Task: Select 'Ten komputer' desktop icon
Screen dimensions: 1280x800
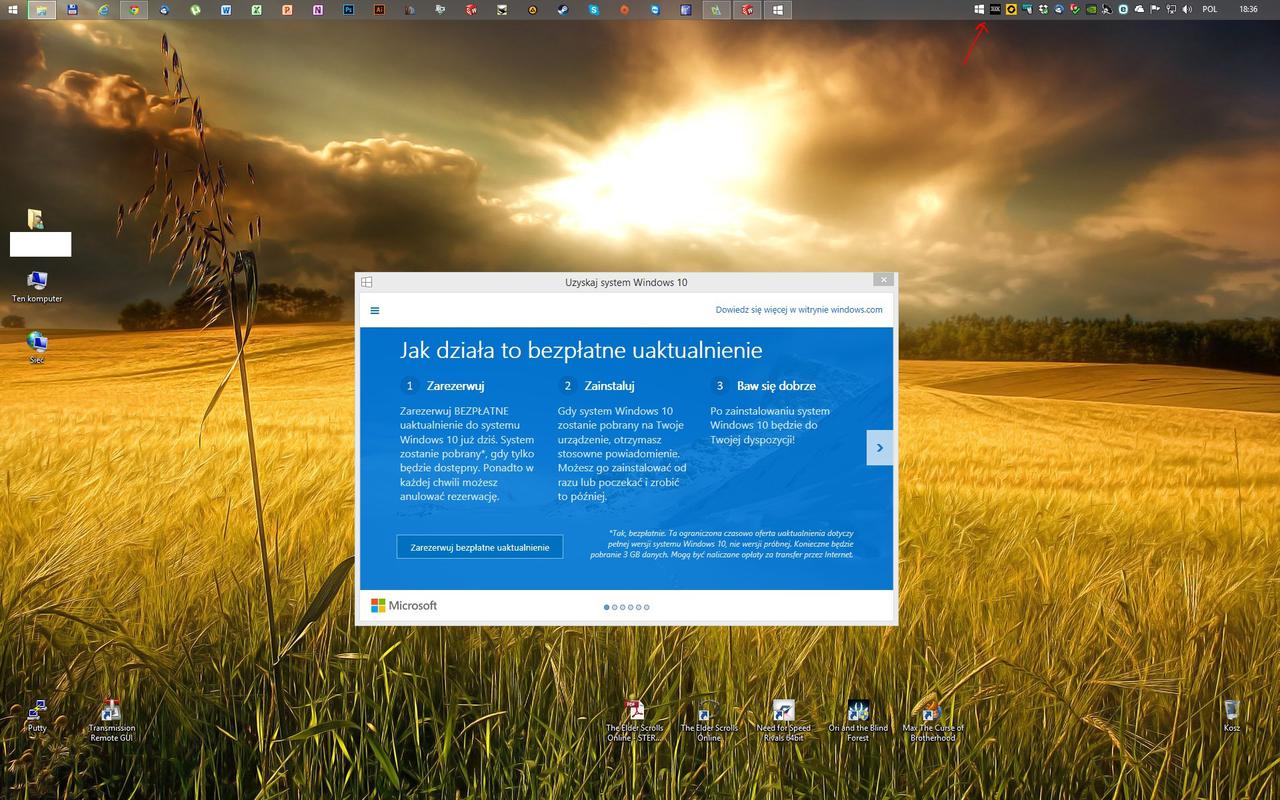Action: pos(37,286)
